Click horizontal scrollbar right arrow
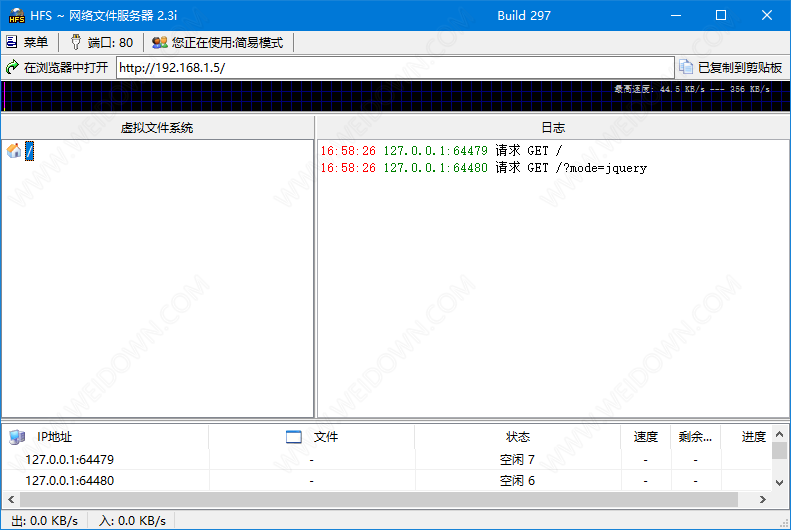This screenshot has width=791, height=530. [x=763, y=499]
